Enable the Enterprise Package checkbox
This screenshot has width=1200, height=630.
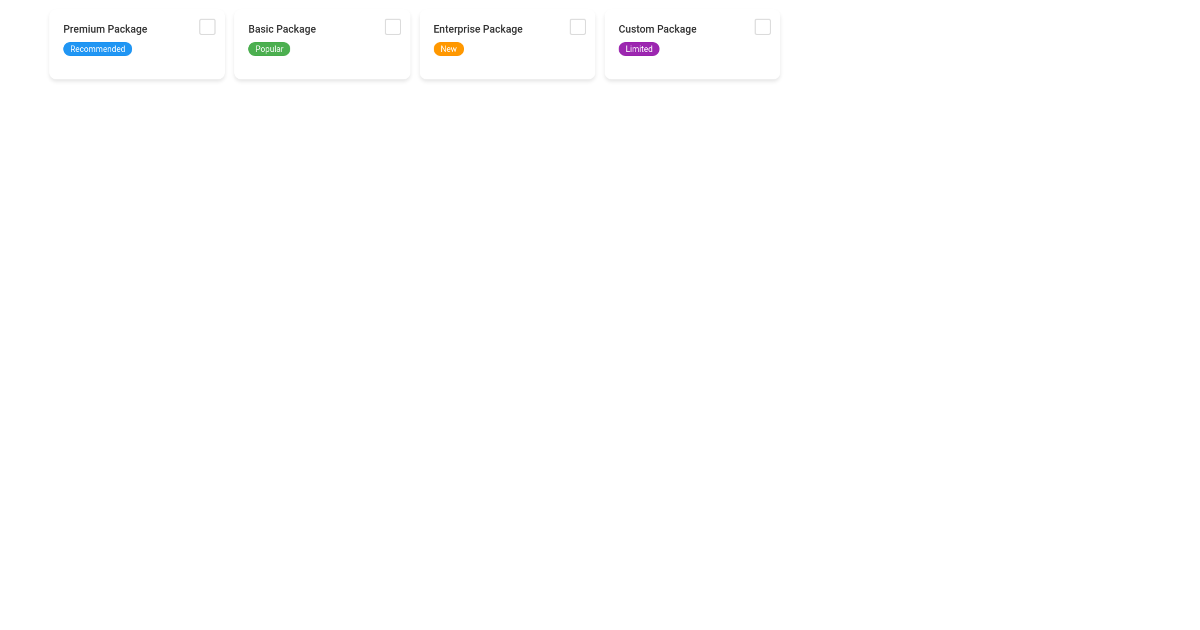pyautogui.click(x=577, y=27)
